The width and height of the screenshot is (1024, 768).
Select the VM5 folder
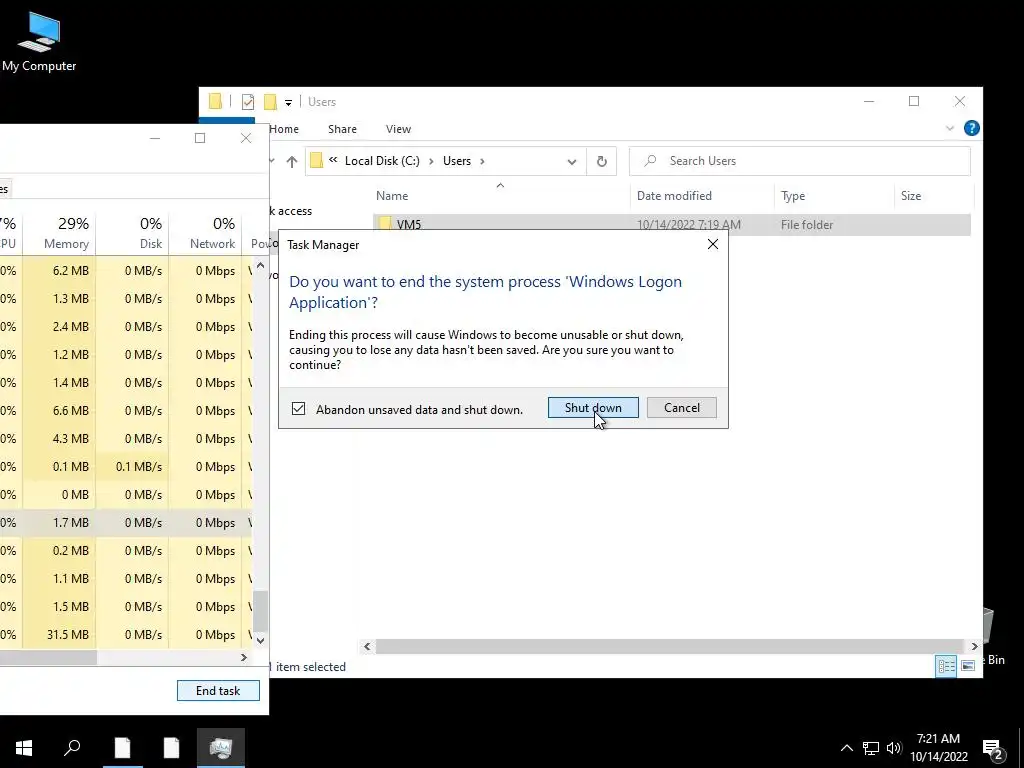(672, 224)
